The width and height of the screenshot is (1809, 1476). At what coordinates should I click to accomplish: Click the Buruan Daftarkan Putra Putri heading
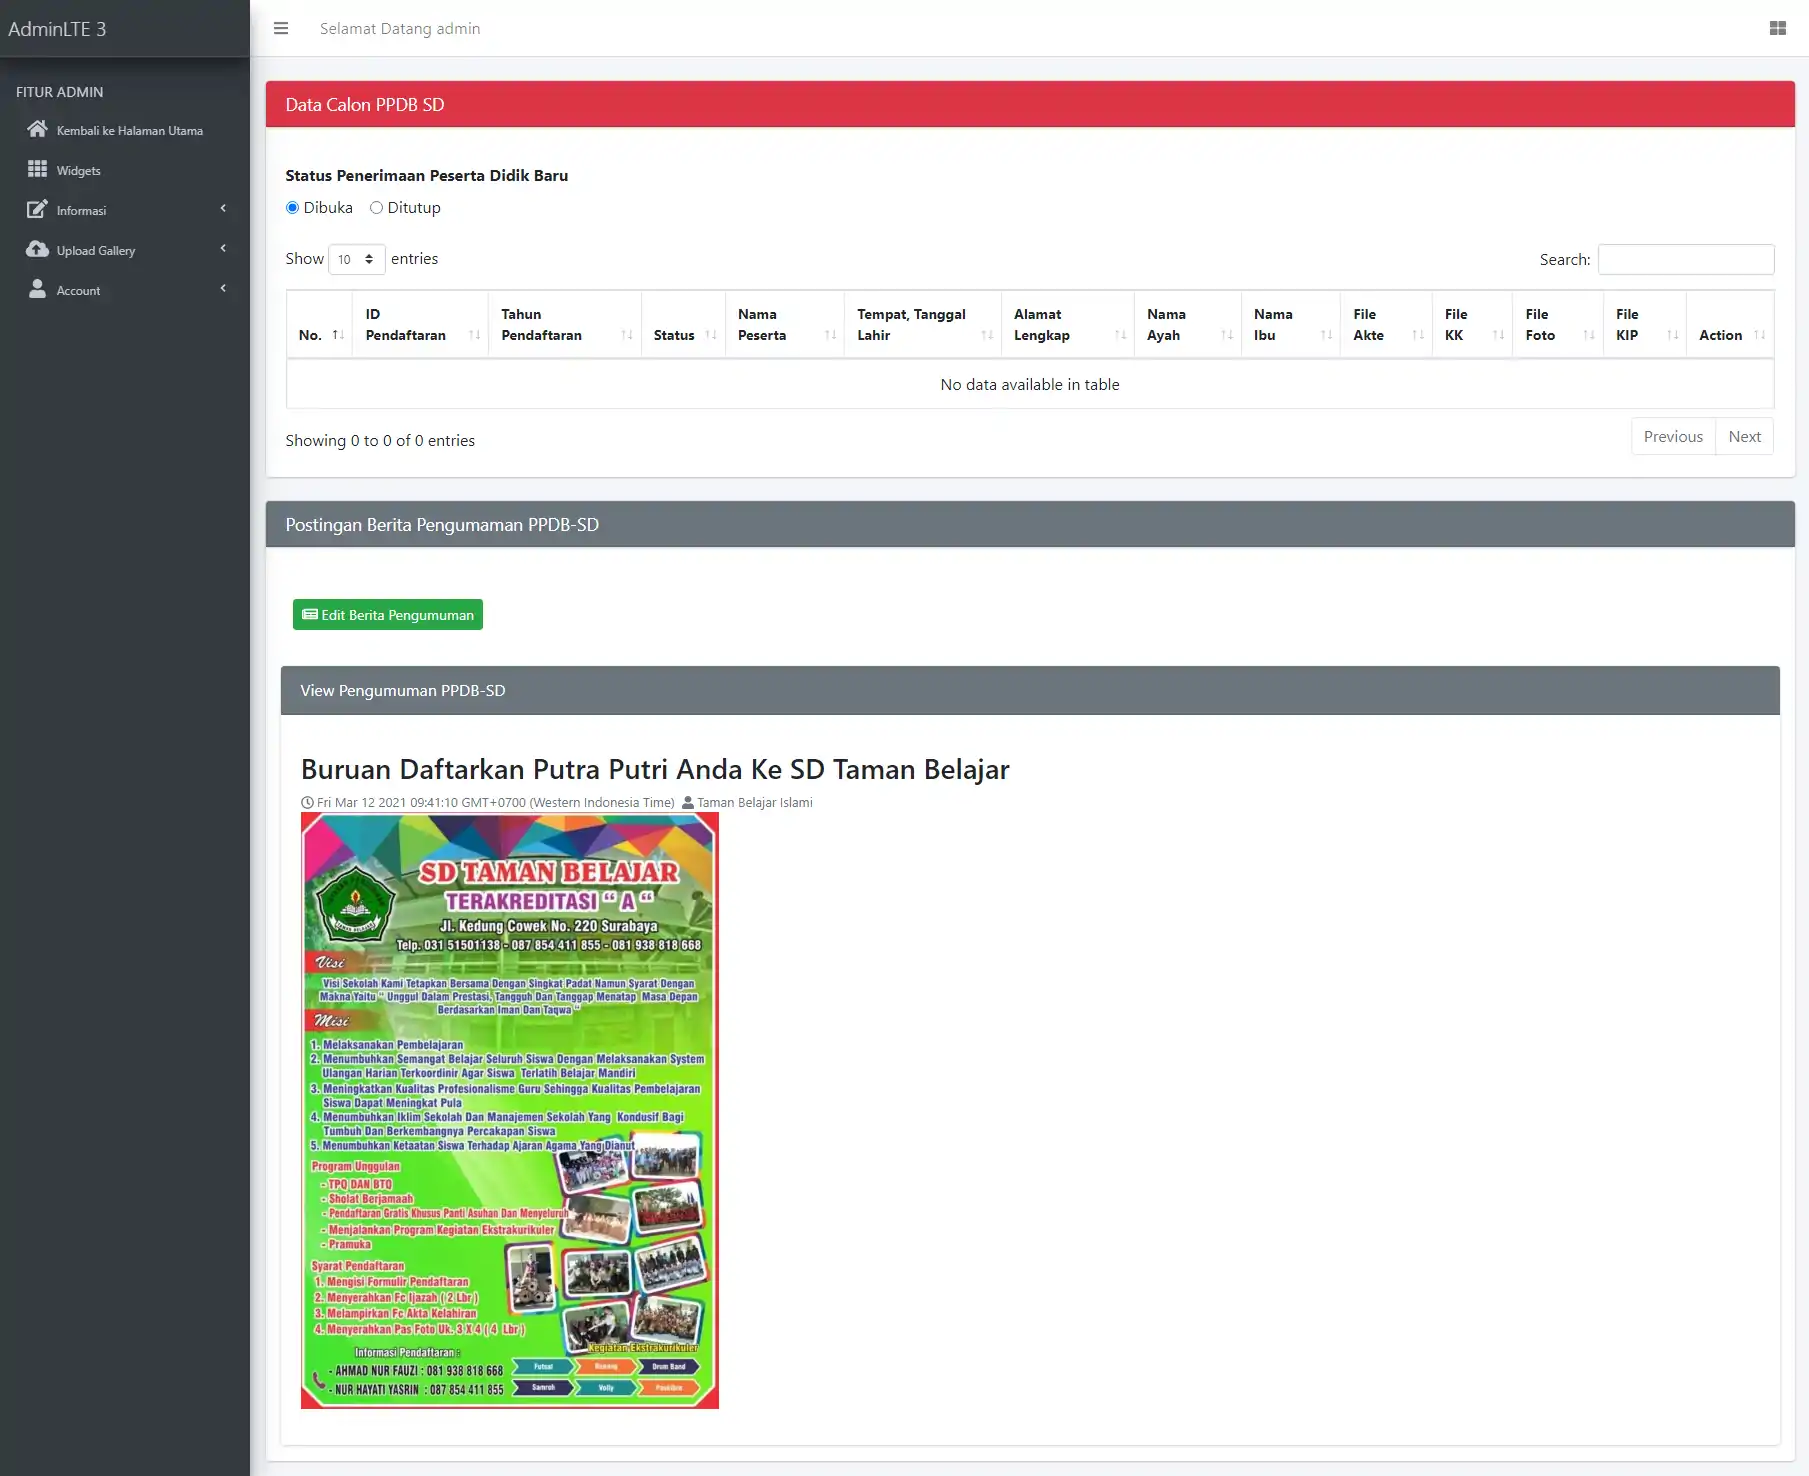(655, 769)
